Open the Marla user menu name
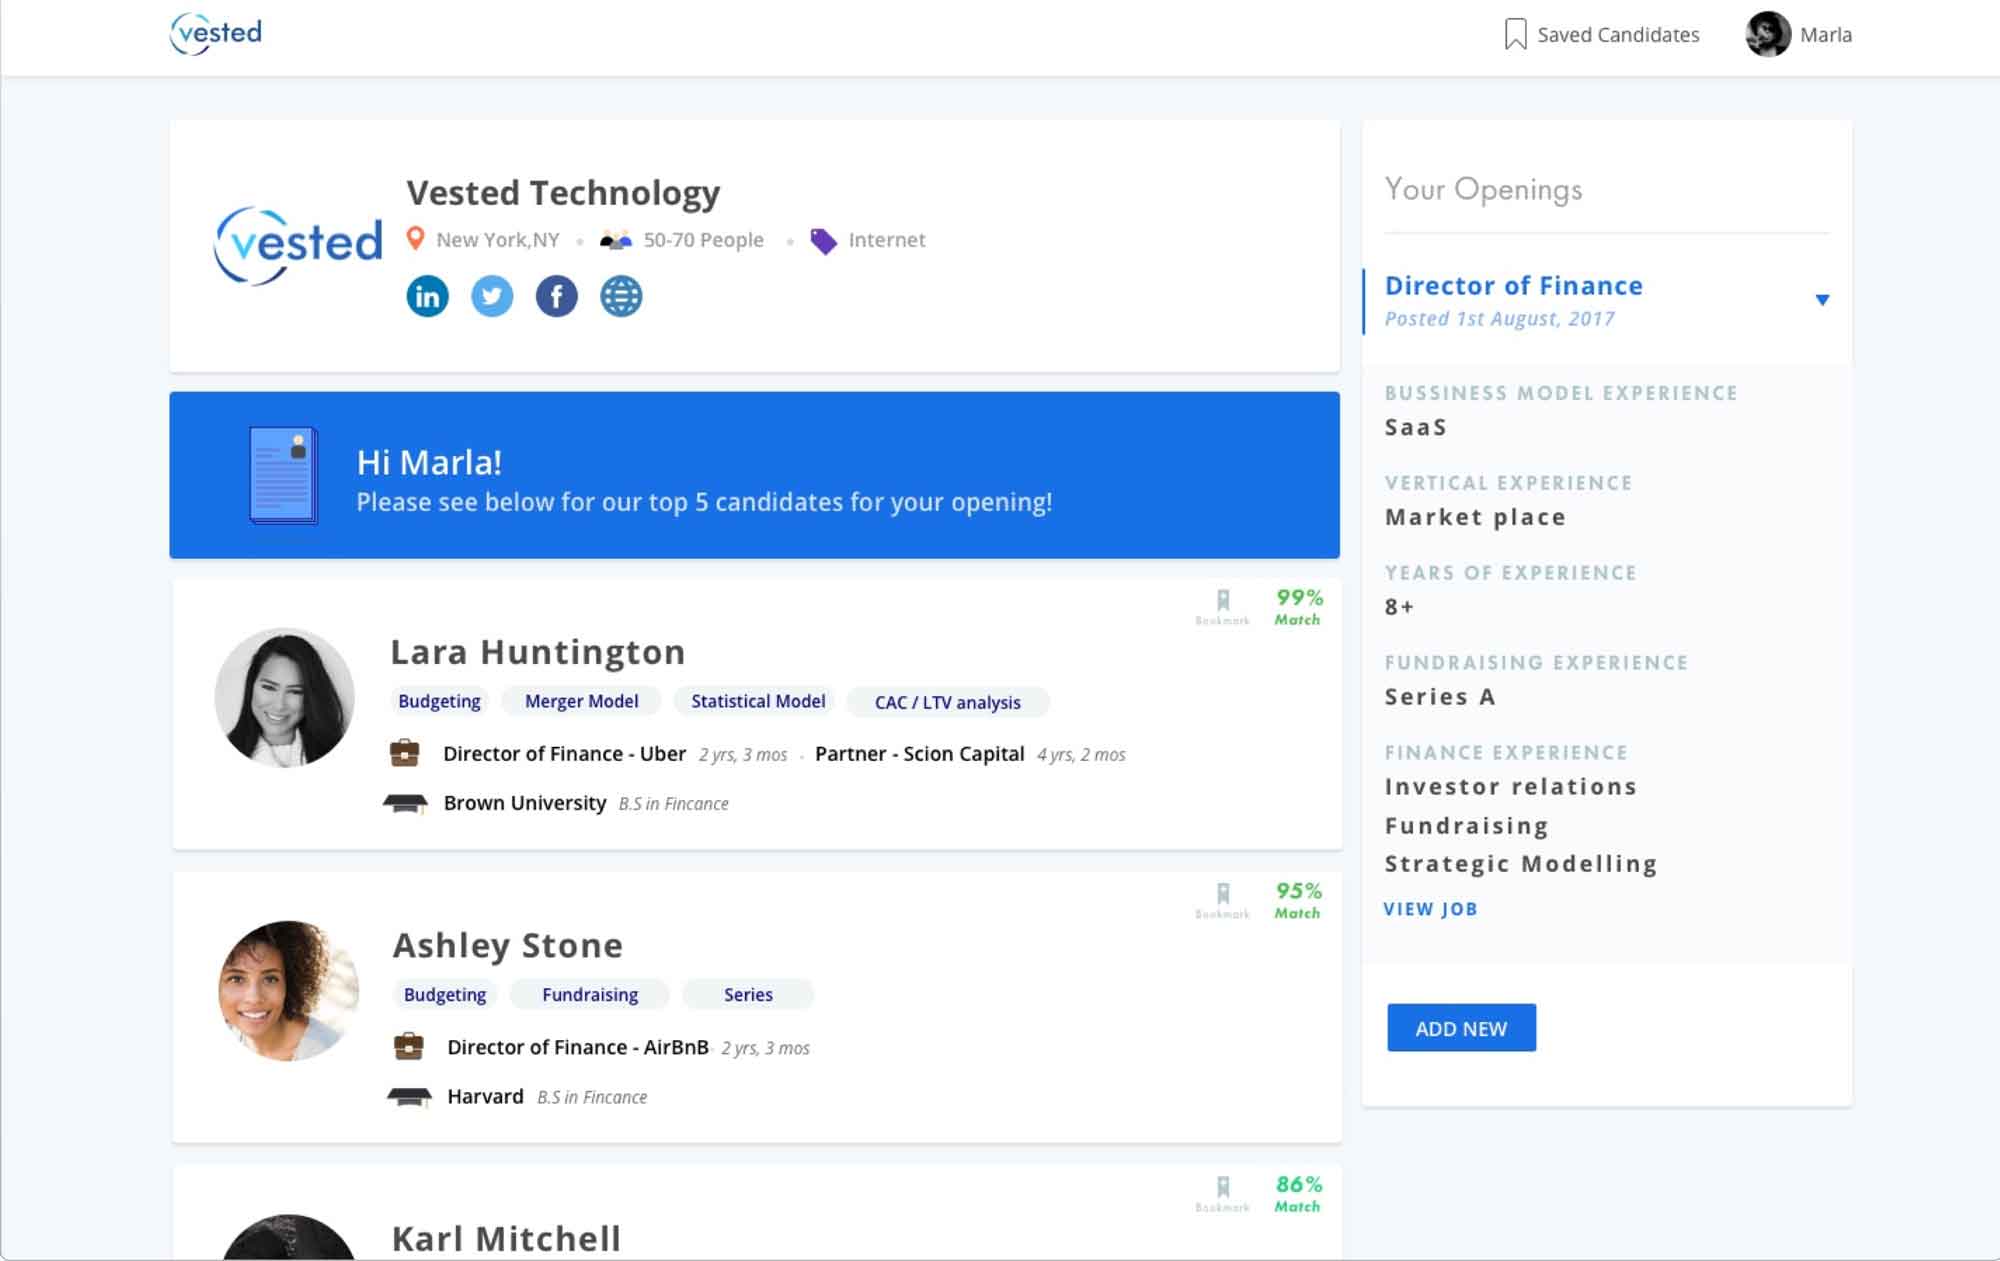 (x=1825, y=35)
